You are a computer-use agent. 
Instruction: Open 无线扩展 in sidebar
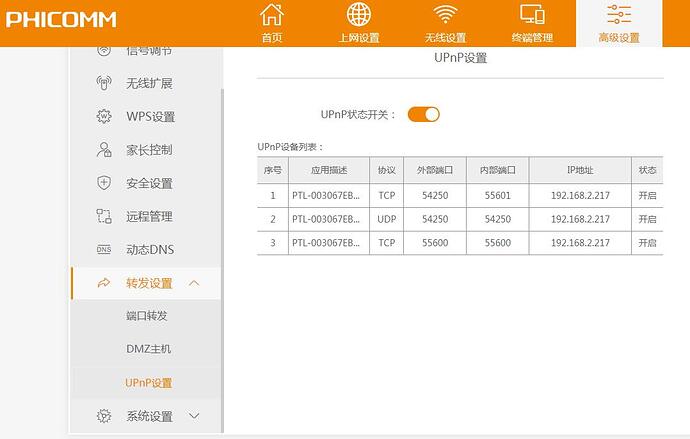149,83
